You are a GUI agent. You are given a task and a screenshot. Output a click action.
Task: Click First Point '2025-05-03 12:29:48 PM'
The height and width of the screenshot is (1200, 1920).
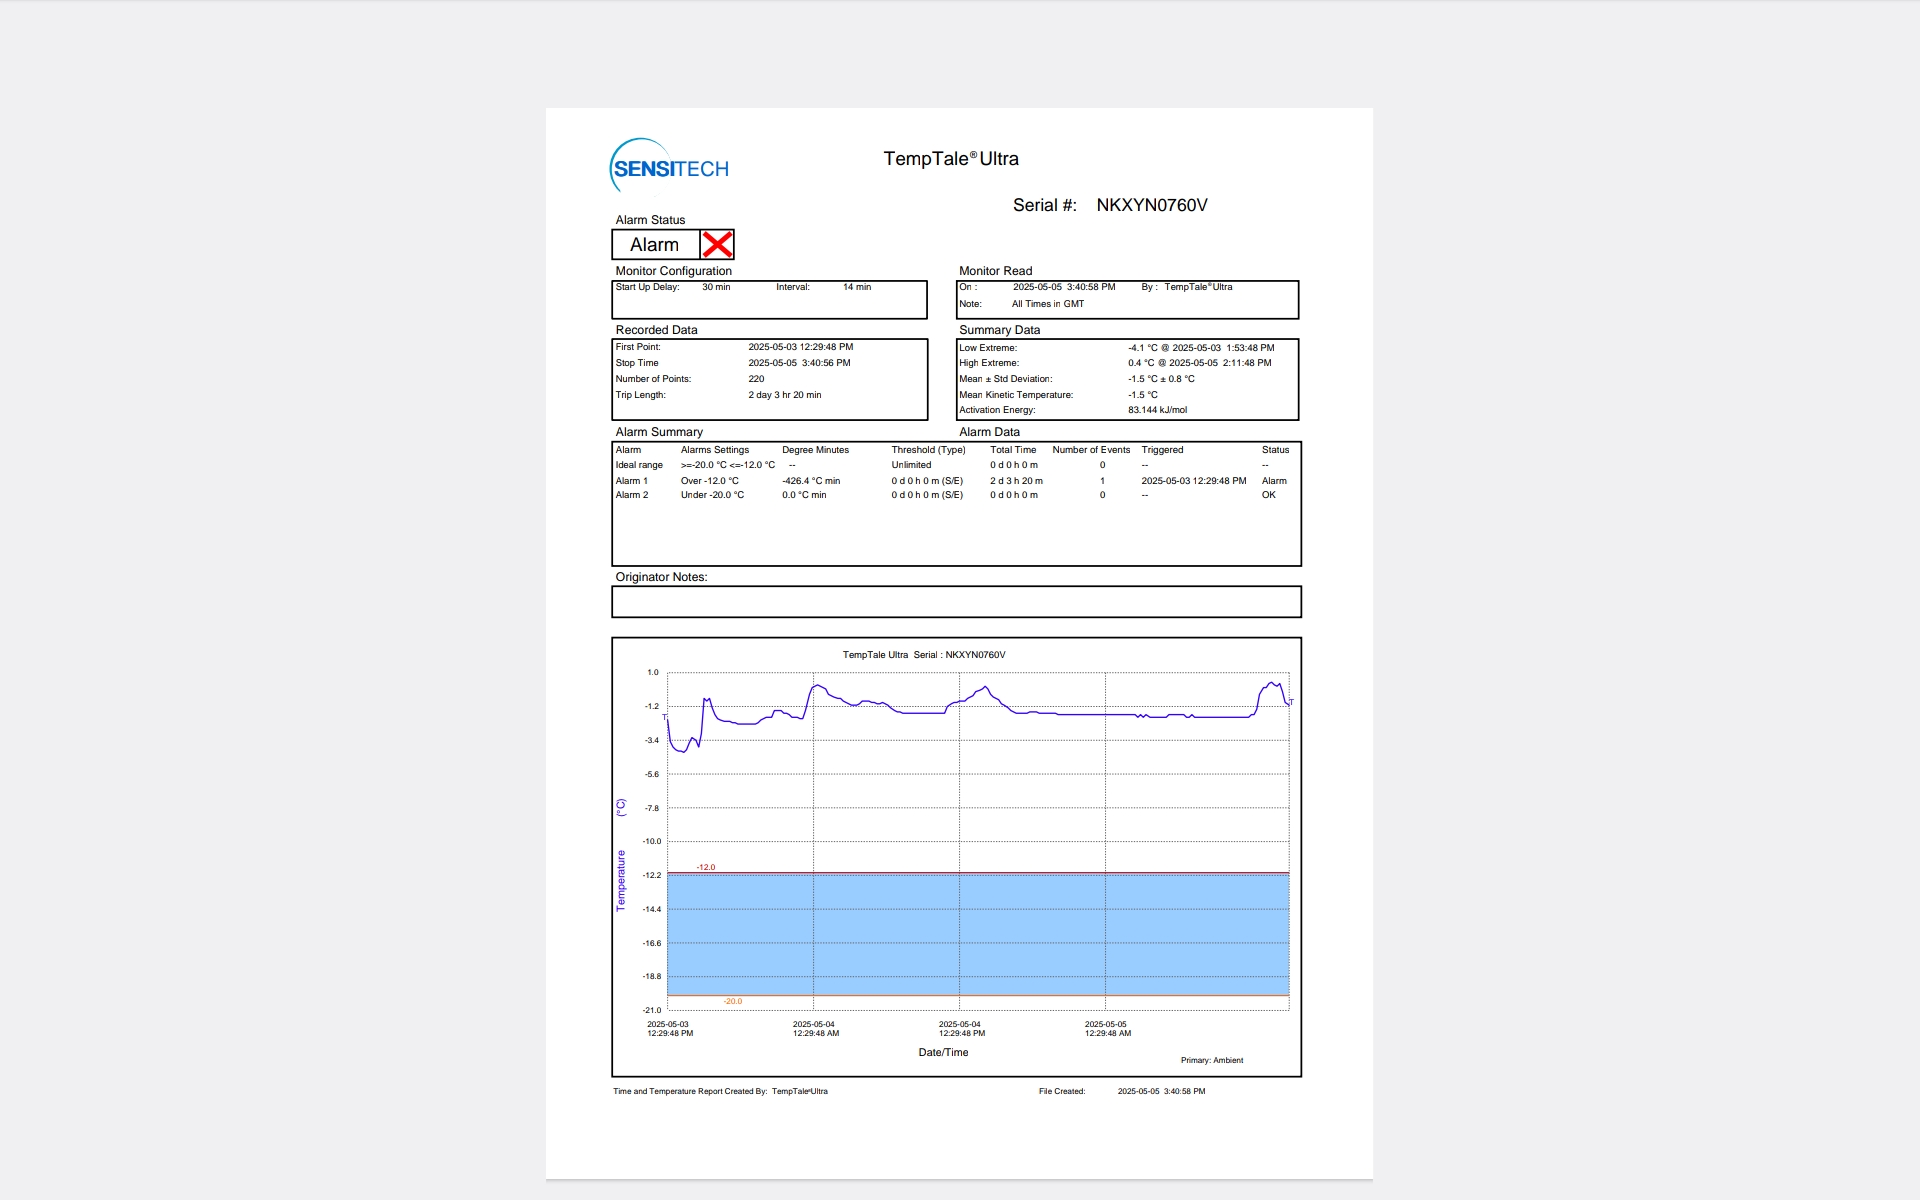point(801,347)
